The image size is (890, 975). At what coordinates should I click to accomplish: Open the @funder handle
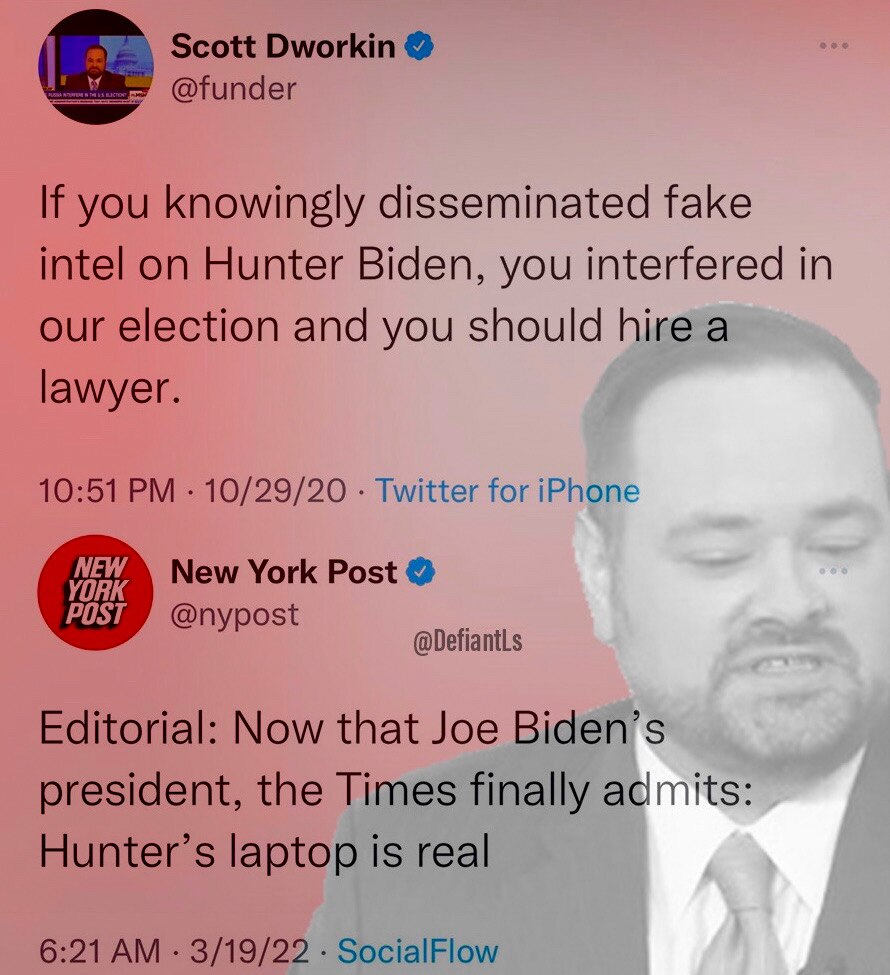233,89
